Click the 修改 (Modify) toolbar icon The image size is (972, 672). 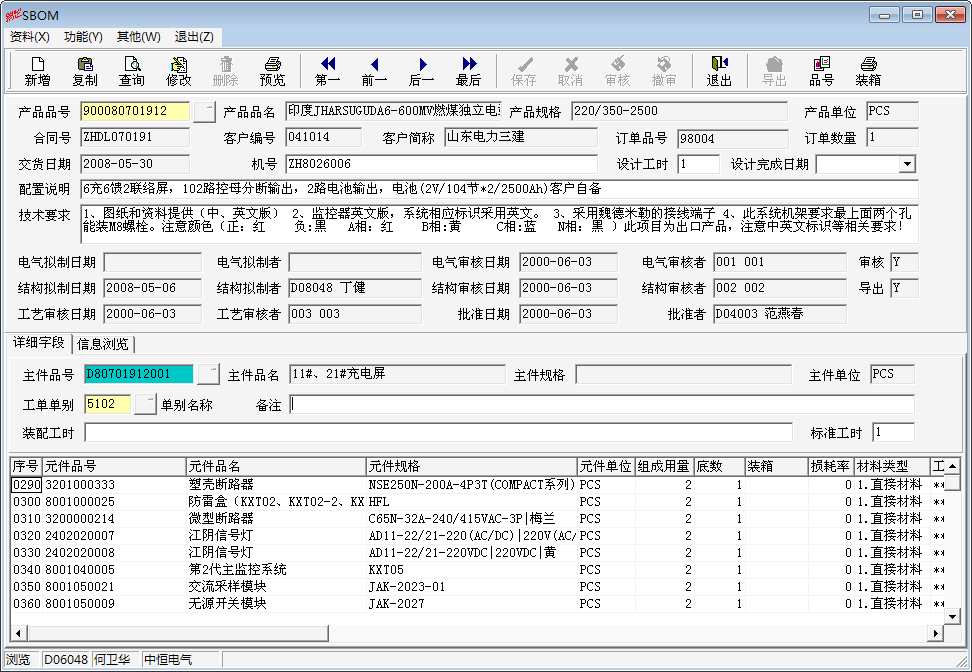pos(179,71)
